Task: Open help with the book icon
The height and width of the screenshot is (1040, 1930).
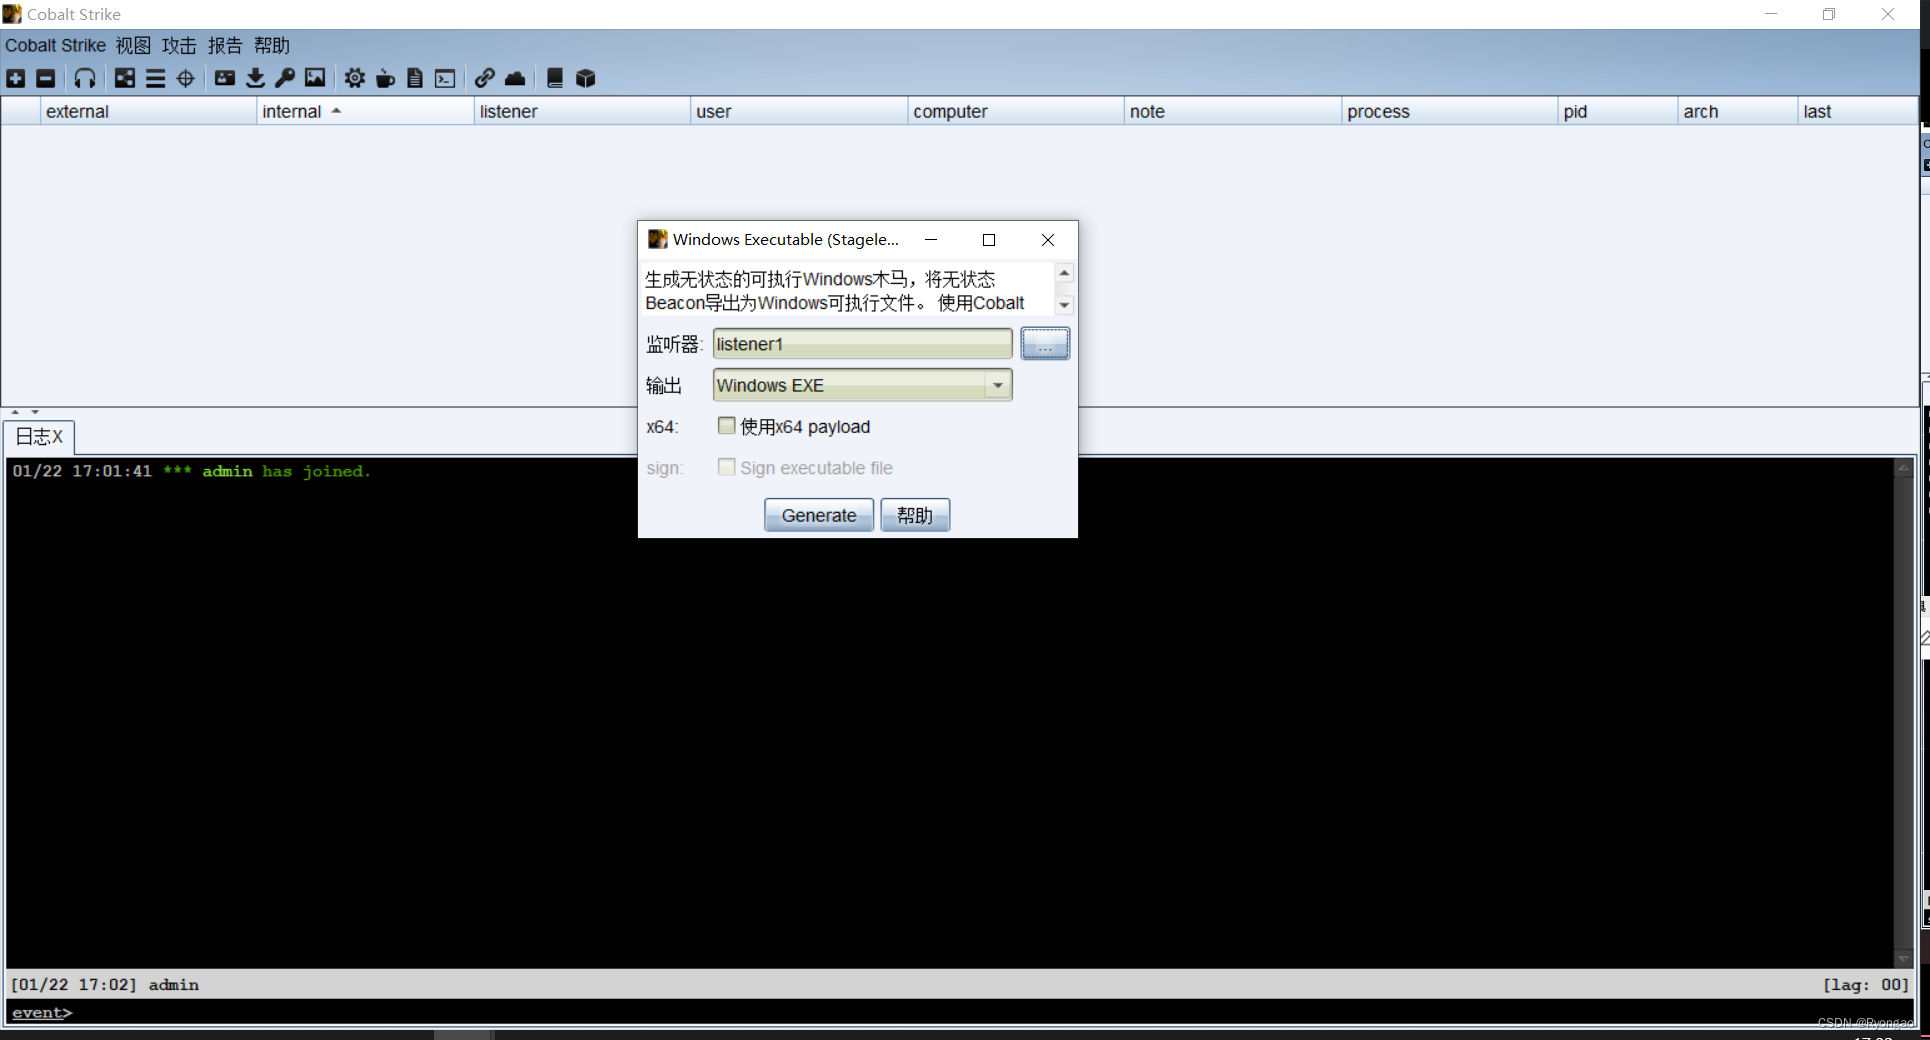Action: point(555,78)
